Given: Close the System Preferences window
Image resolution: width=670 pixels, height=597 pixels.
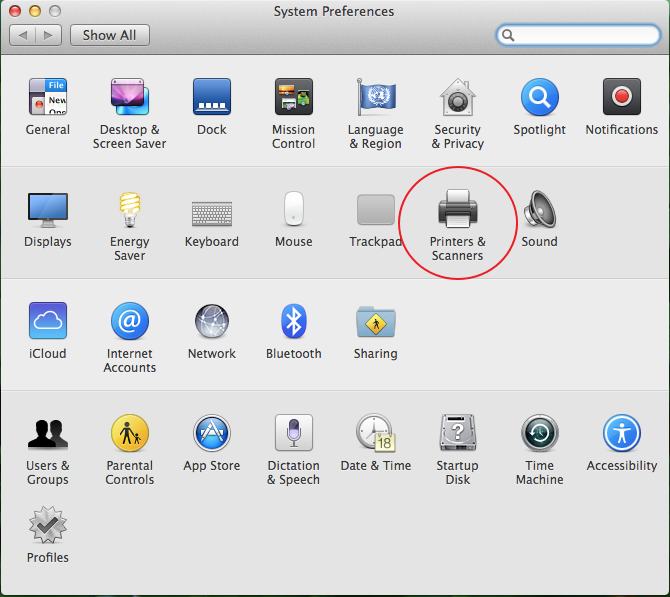Looking at the screenshot, I should tap(15, 11).
